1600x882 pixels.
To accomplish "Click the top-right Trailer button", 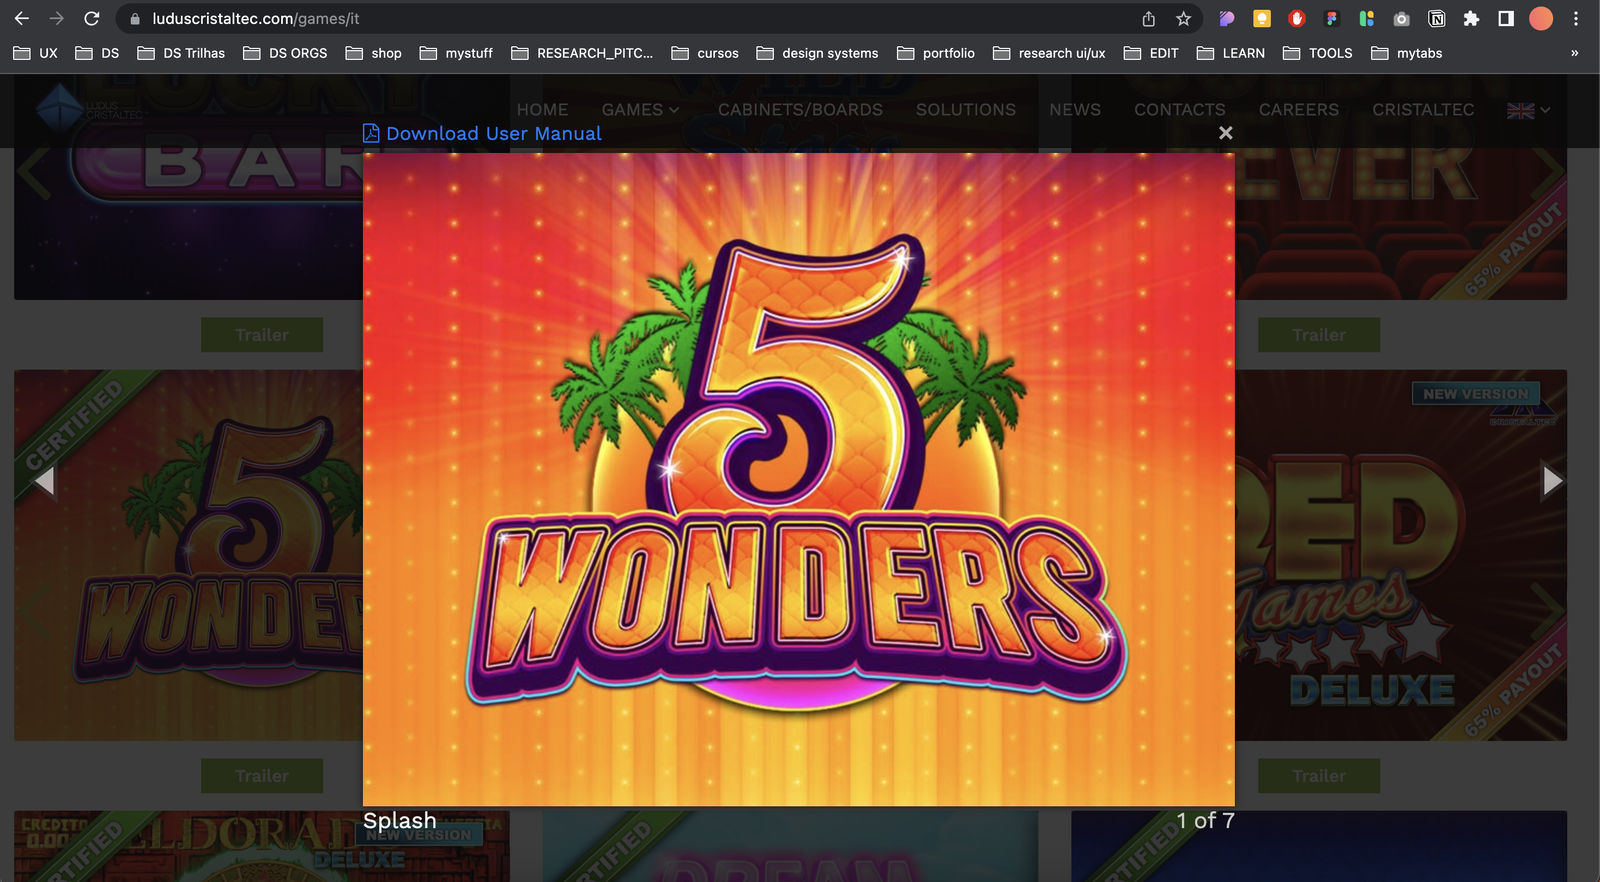I will [1319, 335].
